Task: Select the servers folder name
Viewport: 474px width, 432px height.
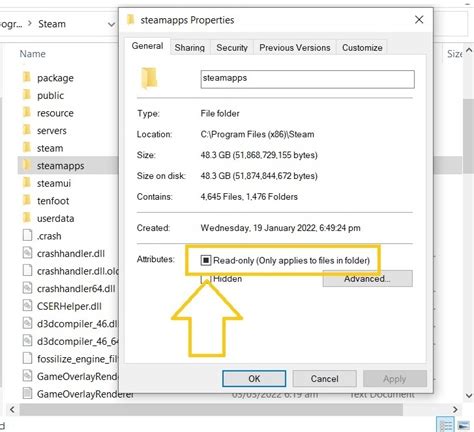Action: [x=52, y=130]
